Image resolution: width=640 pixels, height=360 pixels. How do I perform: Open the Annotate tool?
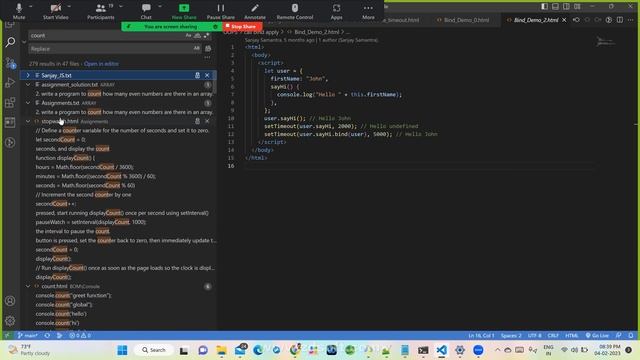tap(255, 11)
